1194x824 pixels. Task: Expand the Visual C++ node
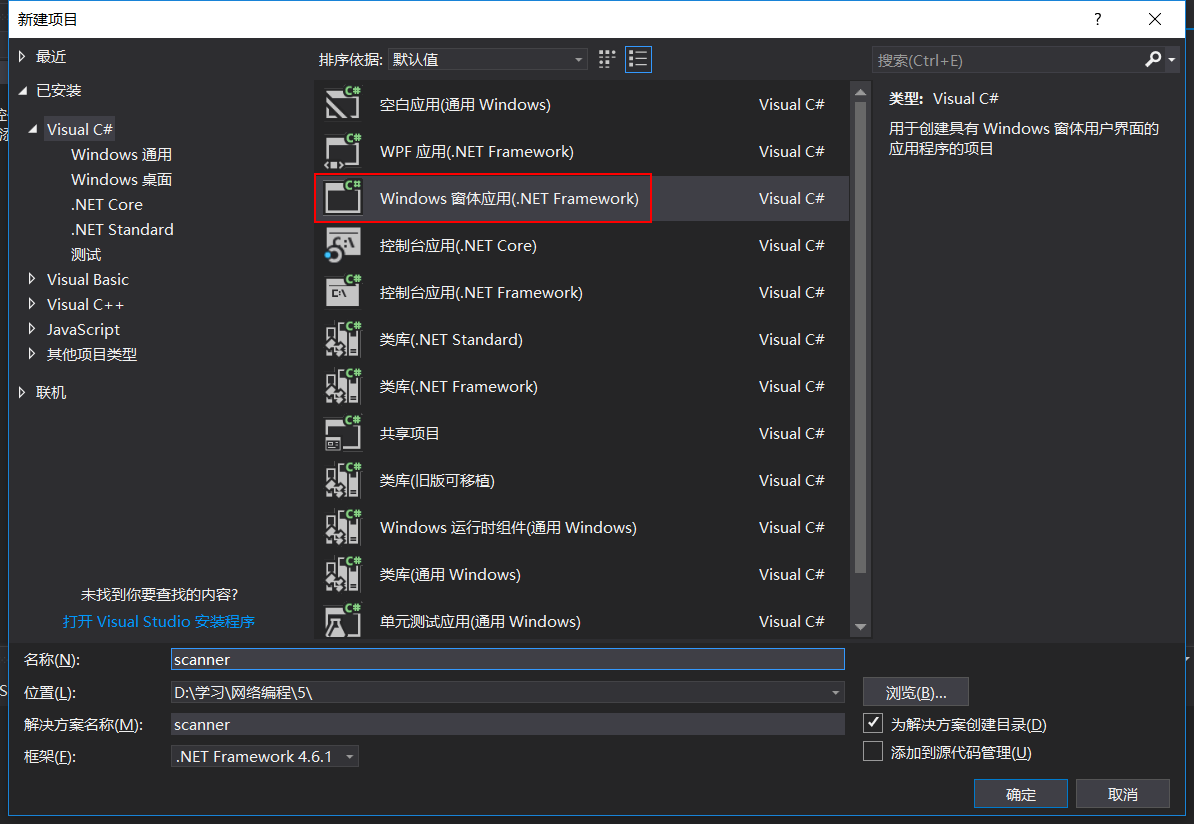click(x=32, y=304)
